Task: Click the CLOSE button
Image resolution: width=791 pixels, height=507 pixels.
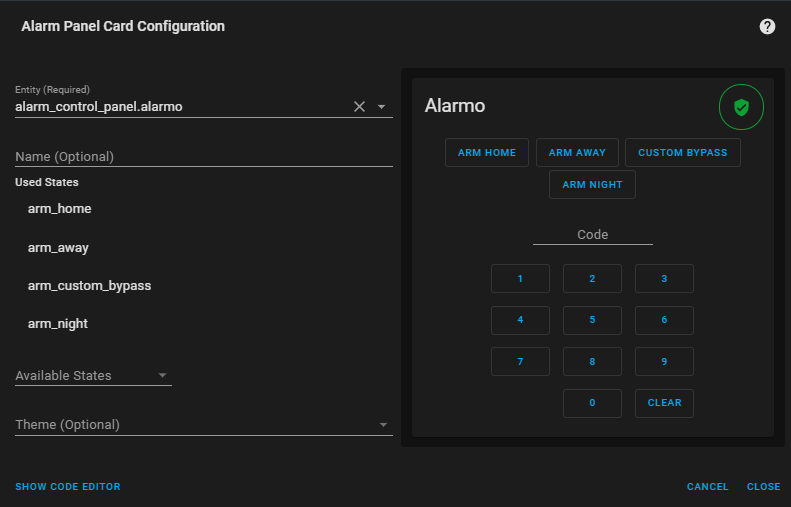Action: (x=763, y=487)
